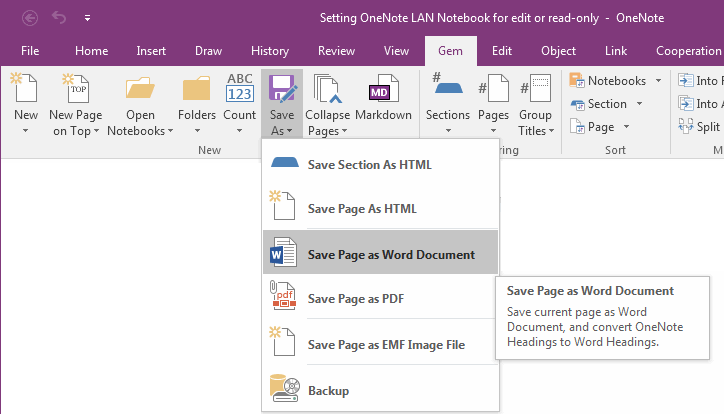
Task: Choose Save Page as PDF
Action: 380,298
